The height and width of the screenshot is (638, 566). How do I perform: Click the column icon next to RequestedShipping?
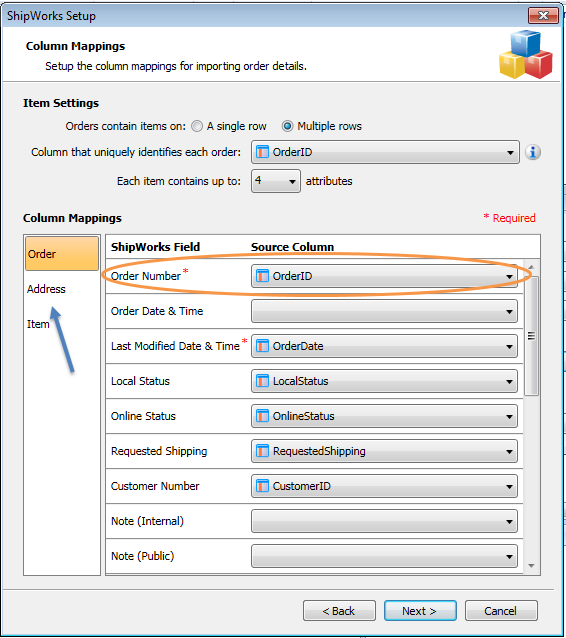point(262,451)
